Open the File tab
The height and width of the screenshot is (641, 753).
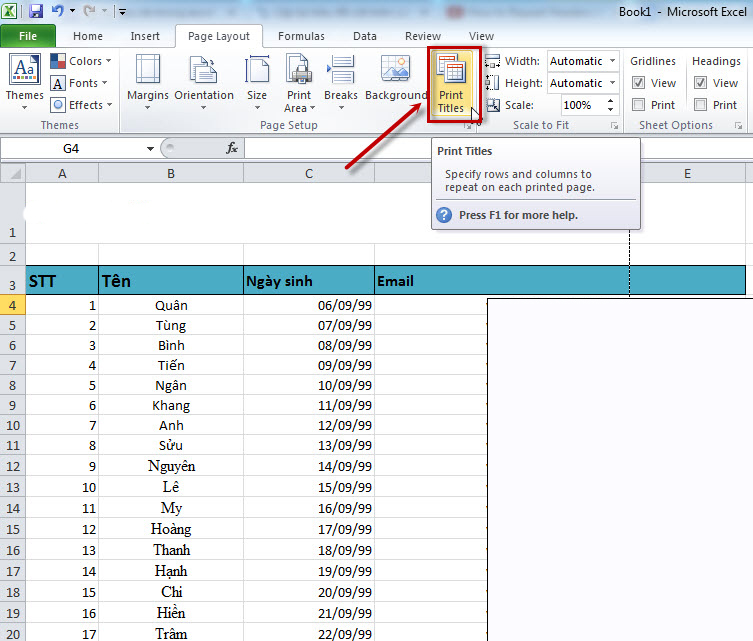pos(28,36)
